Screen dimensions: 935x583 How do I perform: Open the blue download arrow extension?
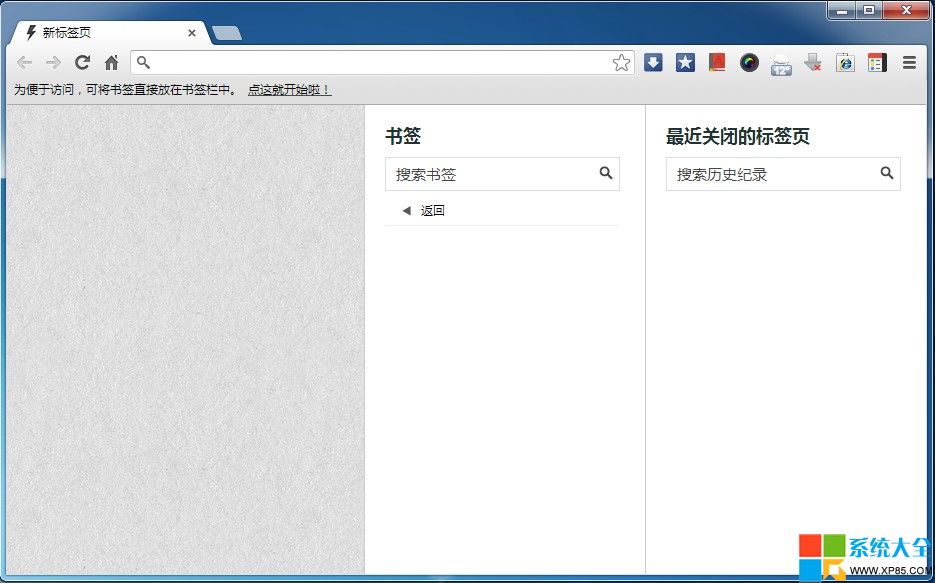(653, 63)
